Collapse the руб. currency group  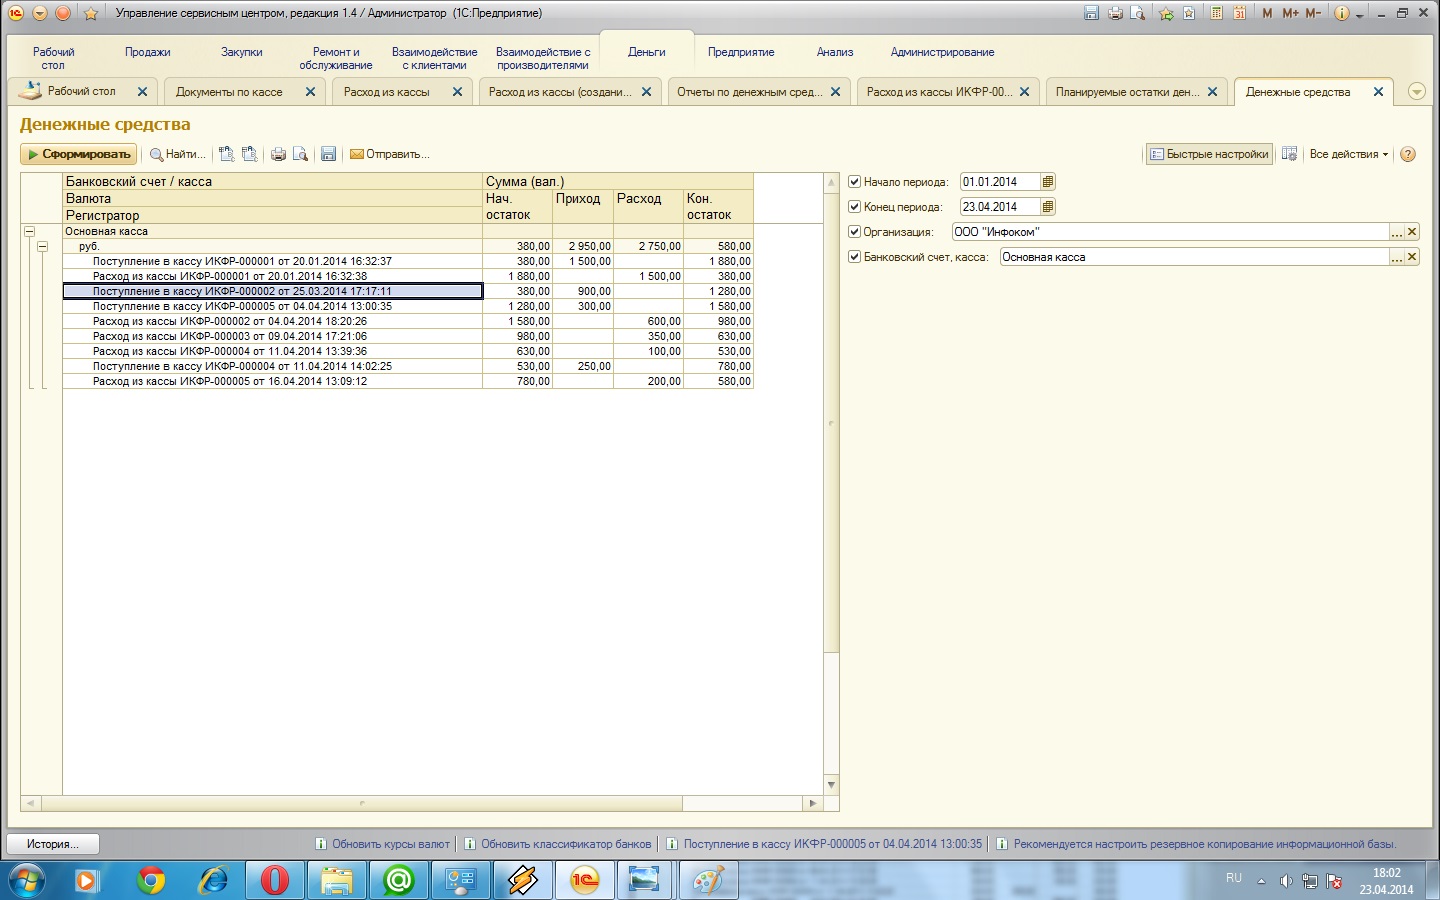[x=42, y=246]
